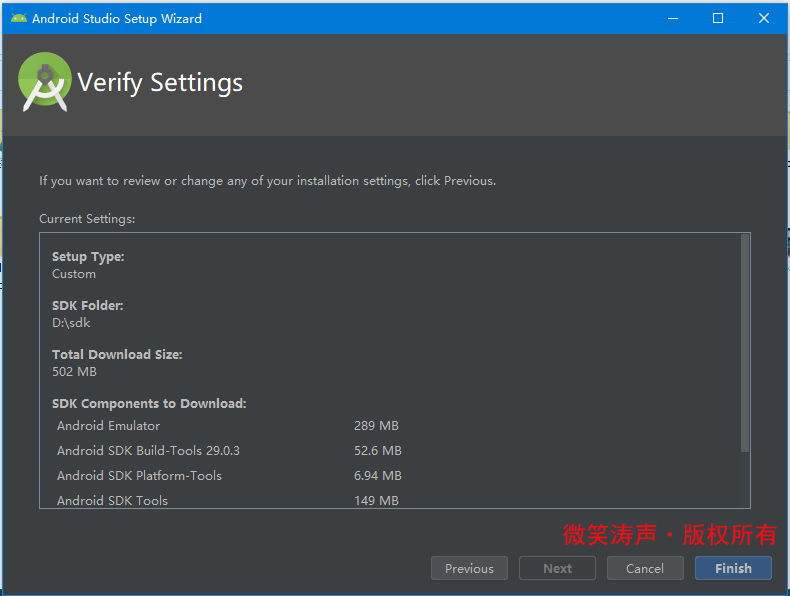The image size is (790, 596).
Task: Click the 289 MB size value
Action: click(x=376, y=426)
